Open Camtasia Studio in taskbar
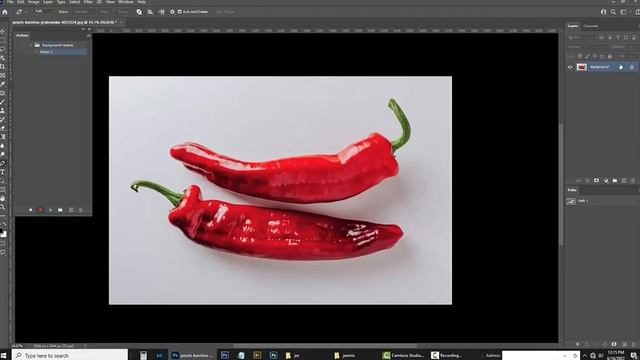This screenshot has height=360, width=640. coord(403,356)
